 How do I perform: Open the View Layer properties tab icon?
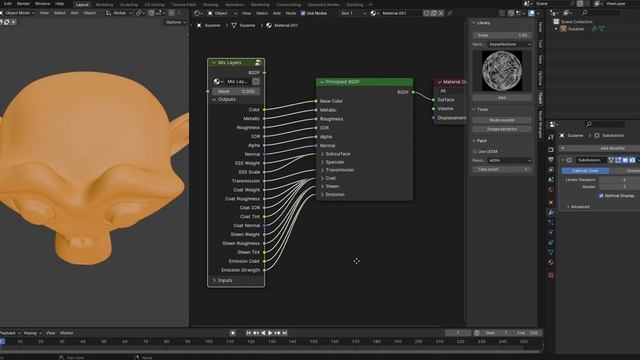tap(551, 169)
